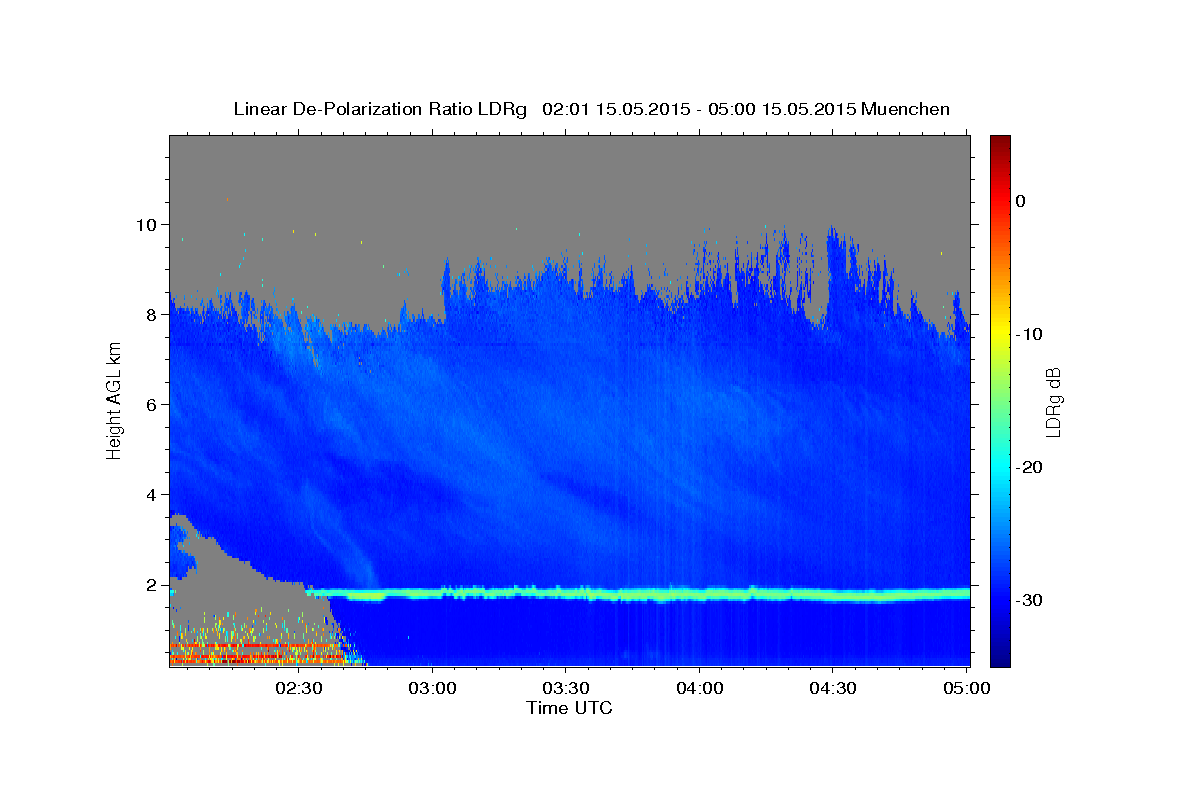
Task: Click the colorbar value -20
Action: click(1030, 467)
